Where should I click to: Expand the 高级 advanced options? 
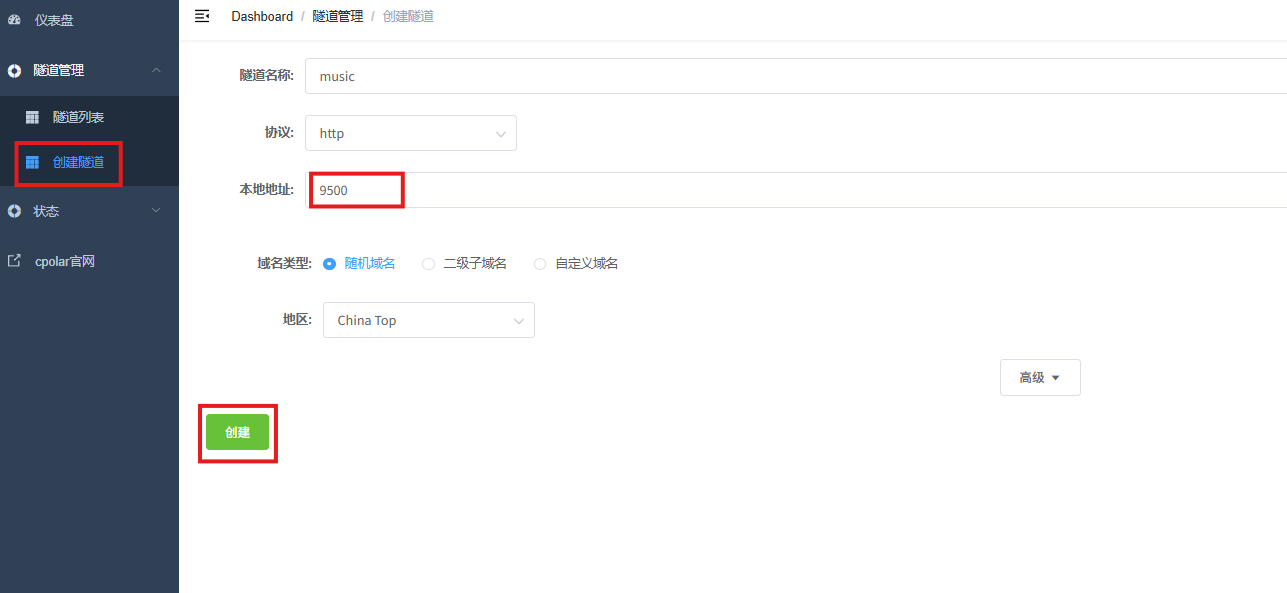click(x=1039, y=378)
